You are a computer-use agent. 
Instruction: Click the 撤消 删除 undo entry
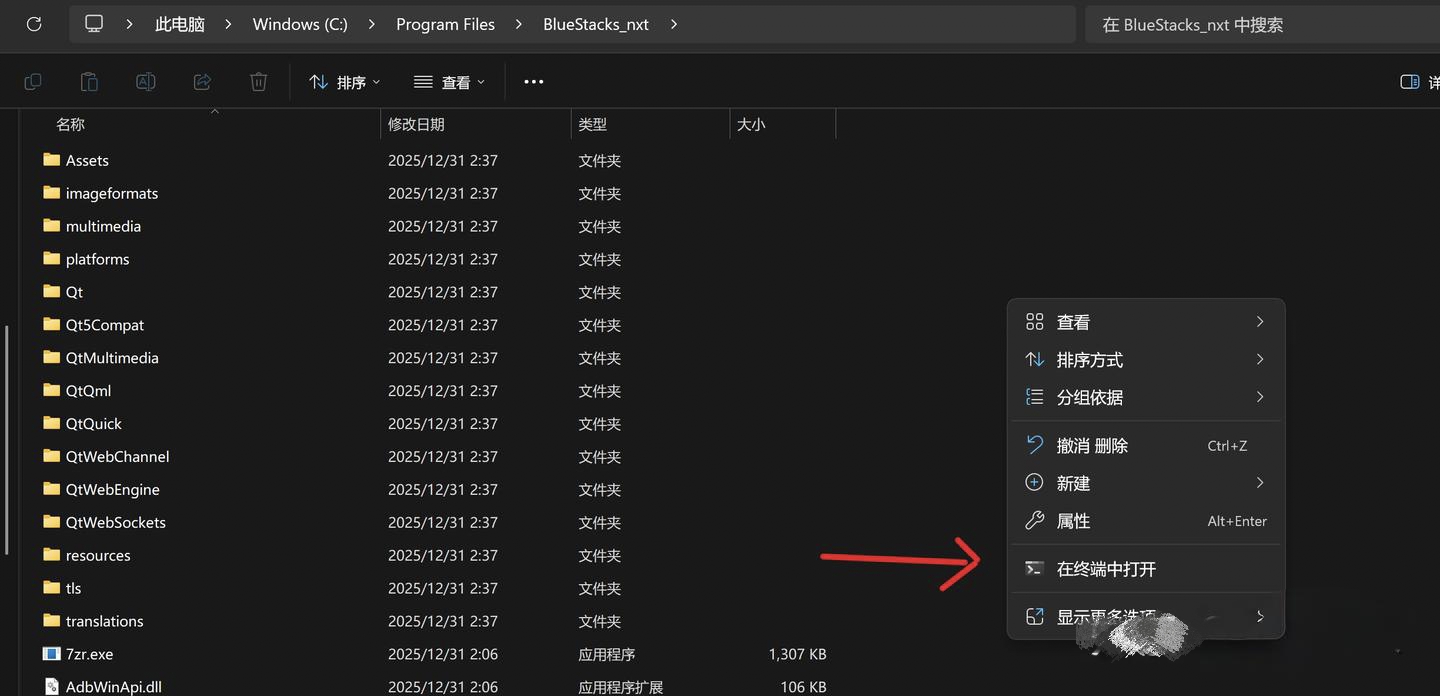point(1092,444)
